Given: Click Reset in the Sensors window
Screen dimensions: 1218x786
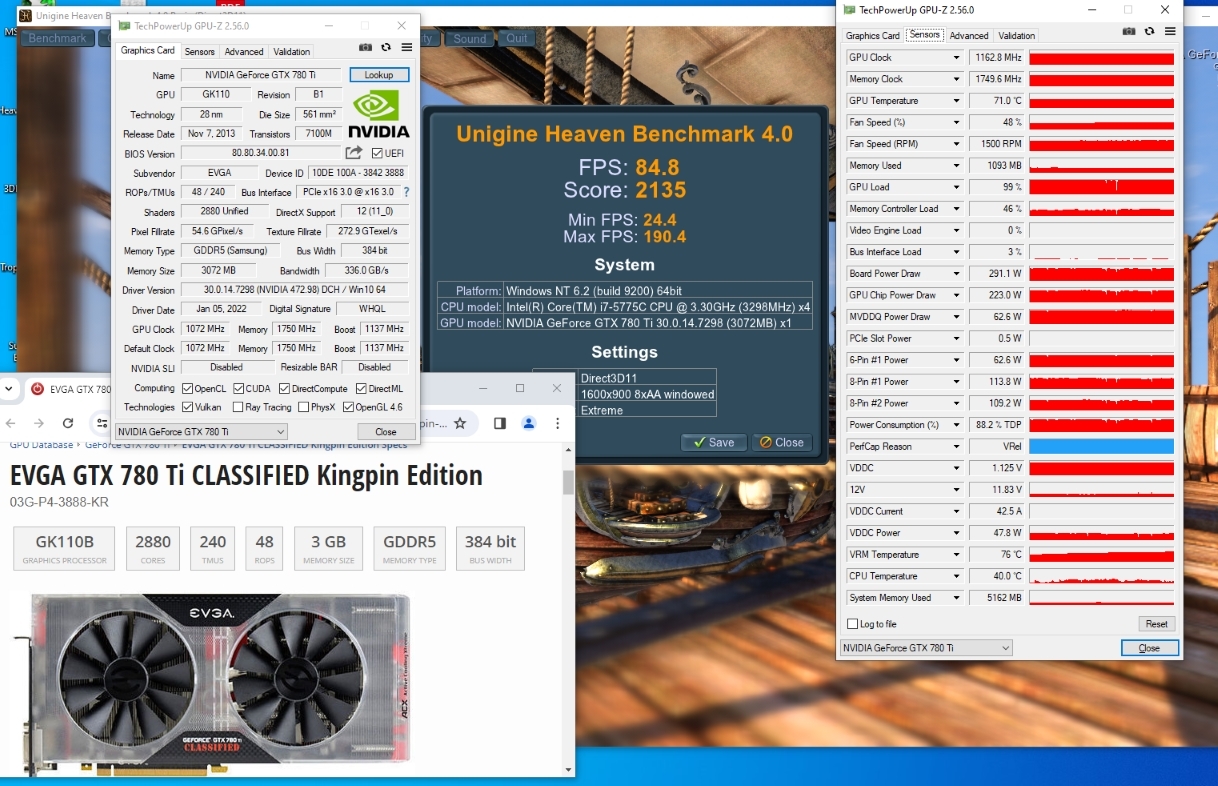Looking at the screenshot, I should 1156,624.
